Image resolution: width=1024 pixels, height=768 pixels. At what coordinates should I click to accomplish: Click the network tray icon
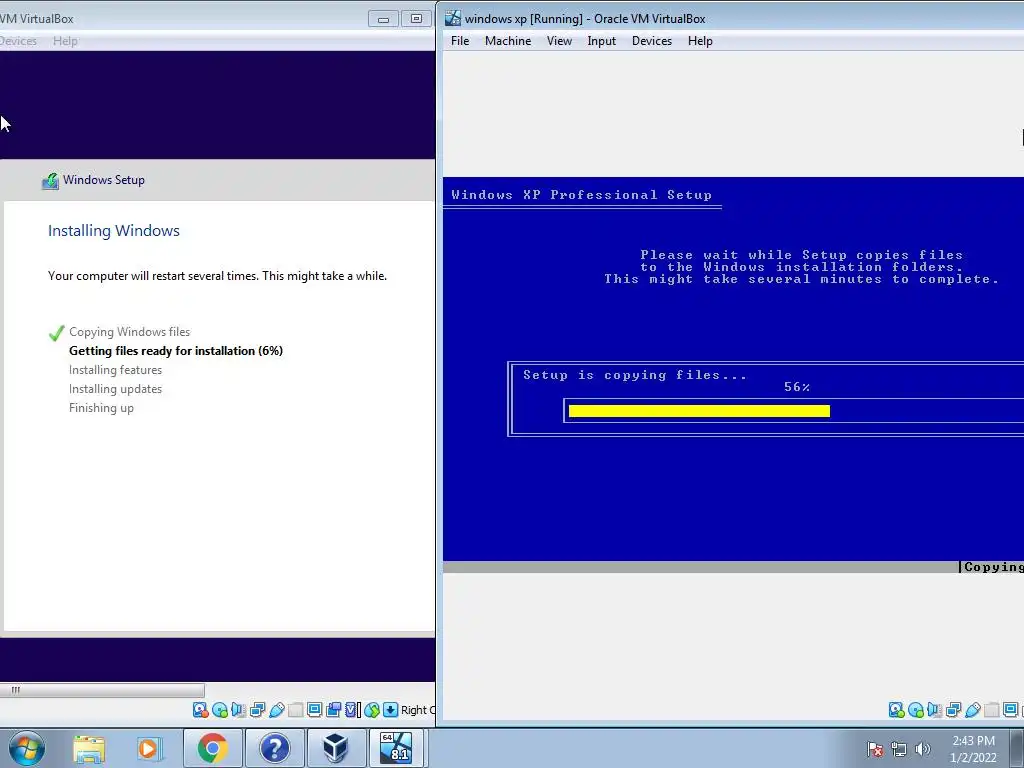pyautogui.click(x=899, y=749)
